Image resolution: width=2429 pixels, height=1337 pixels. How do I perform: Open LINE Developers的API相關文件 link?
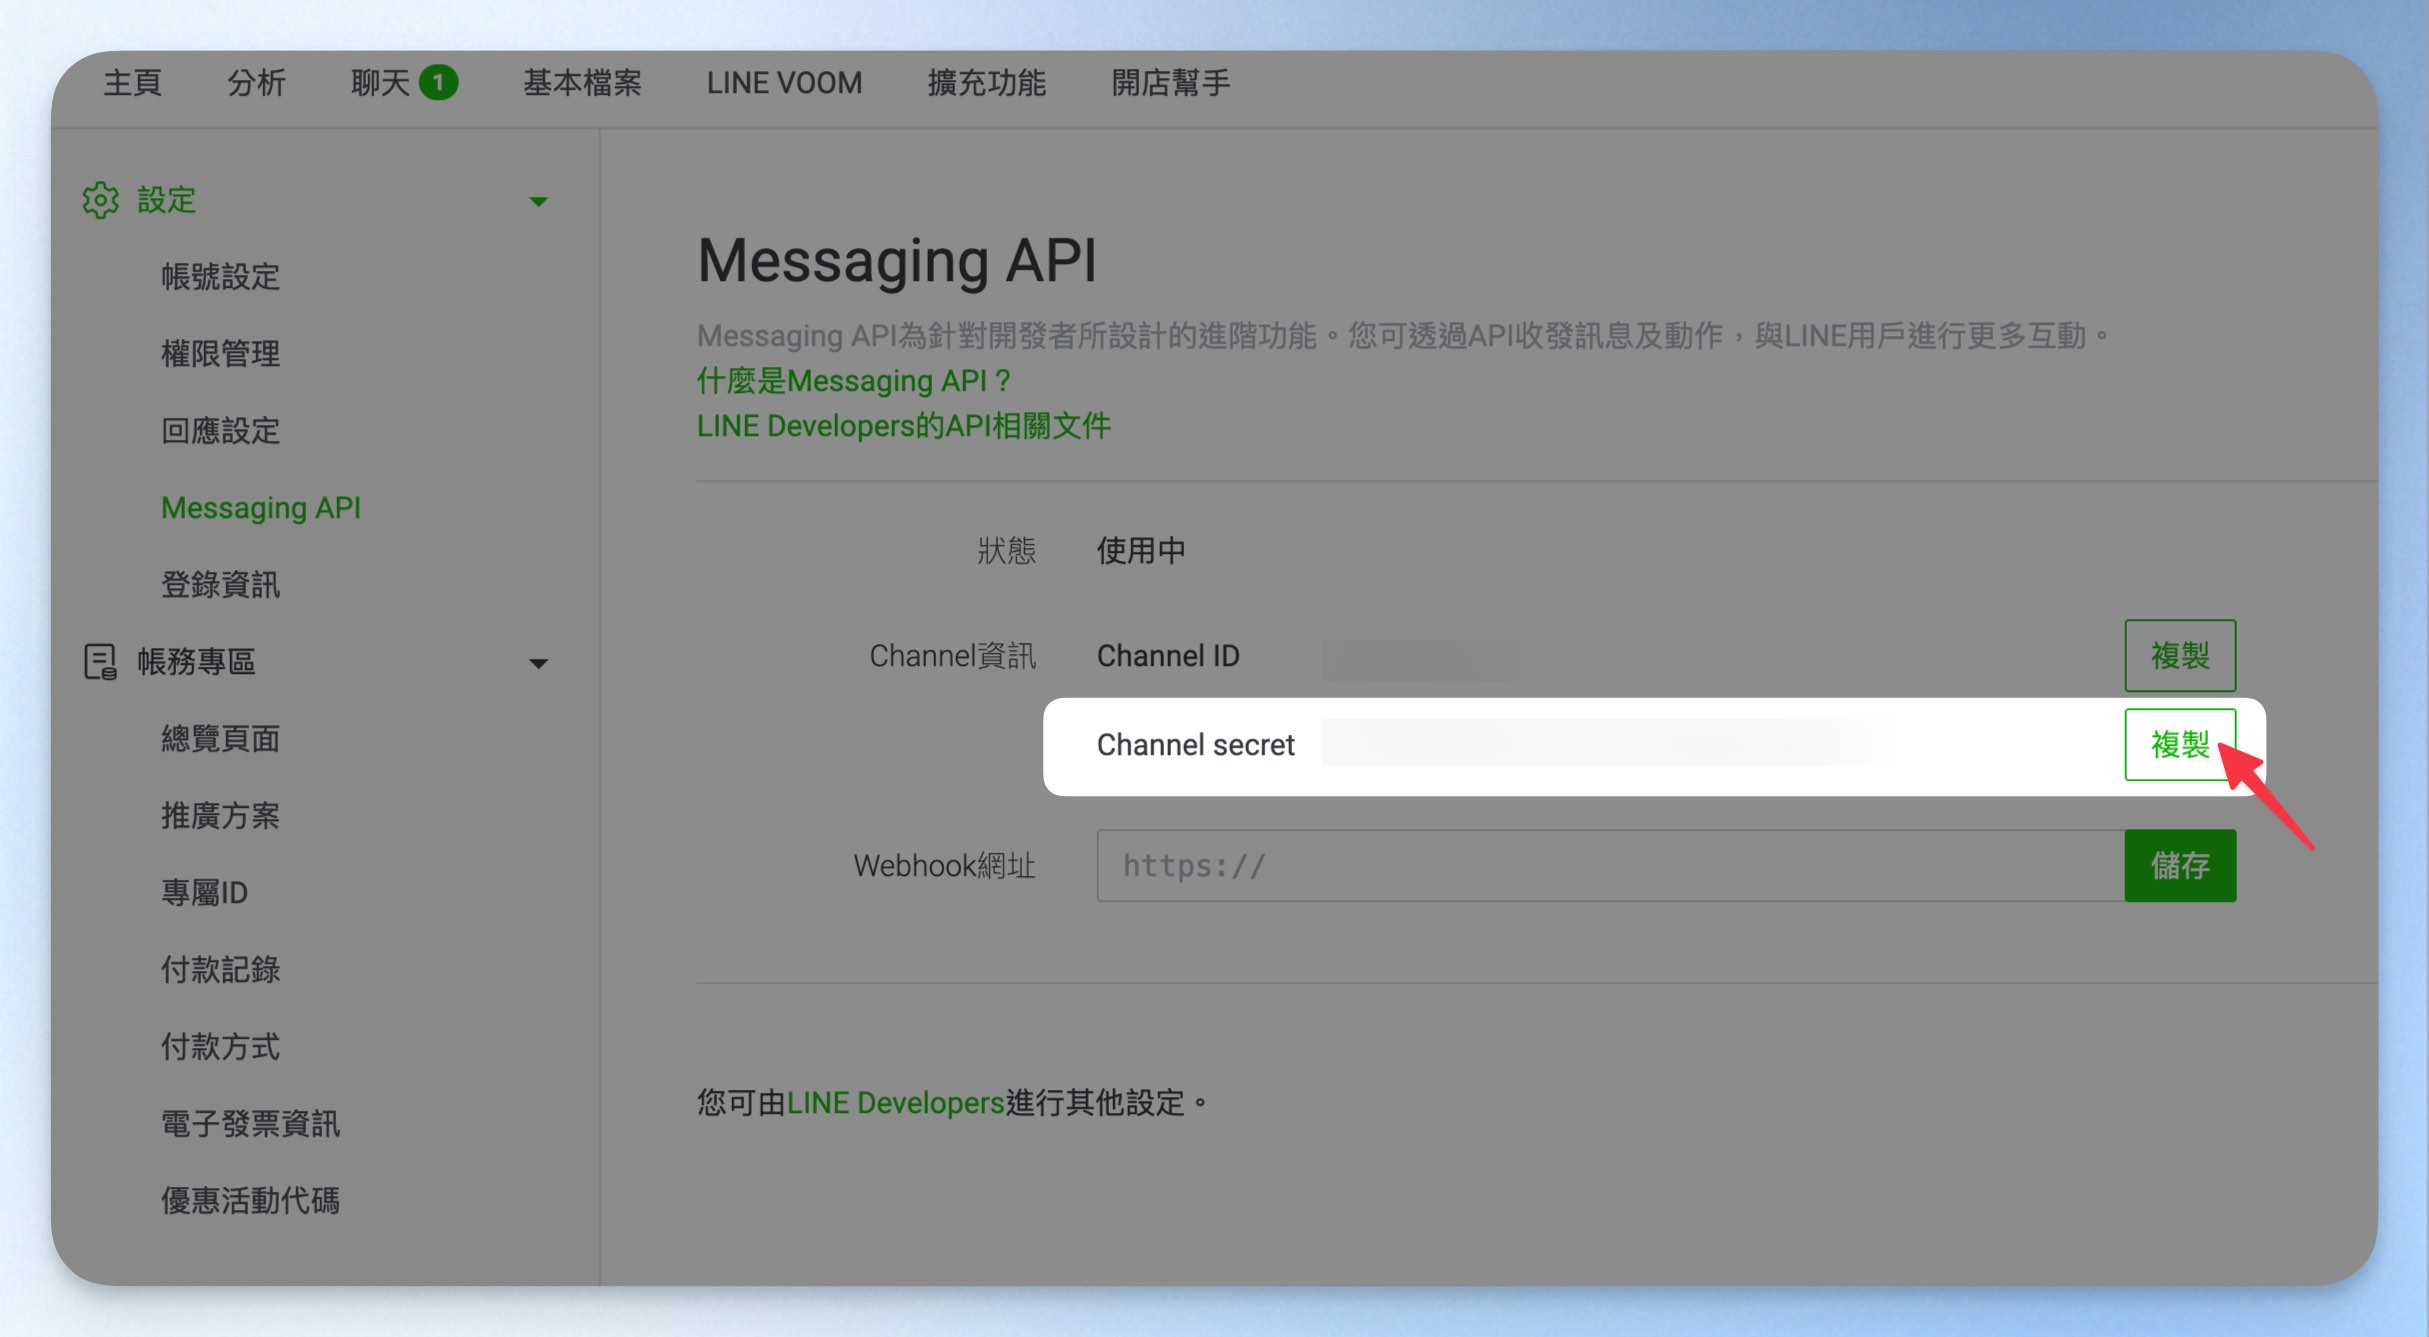(904, 426)
